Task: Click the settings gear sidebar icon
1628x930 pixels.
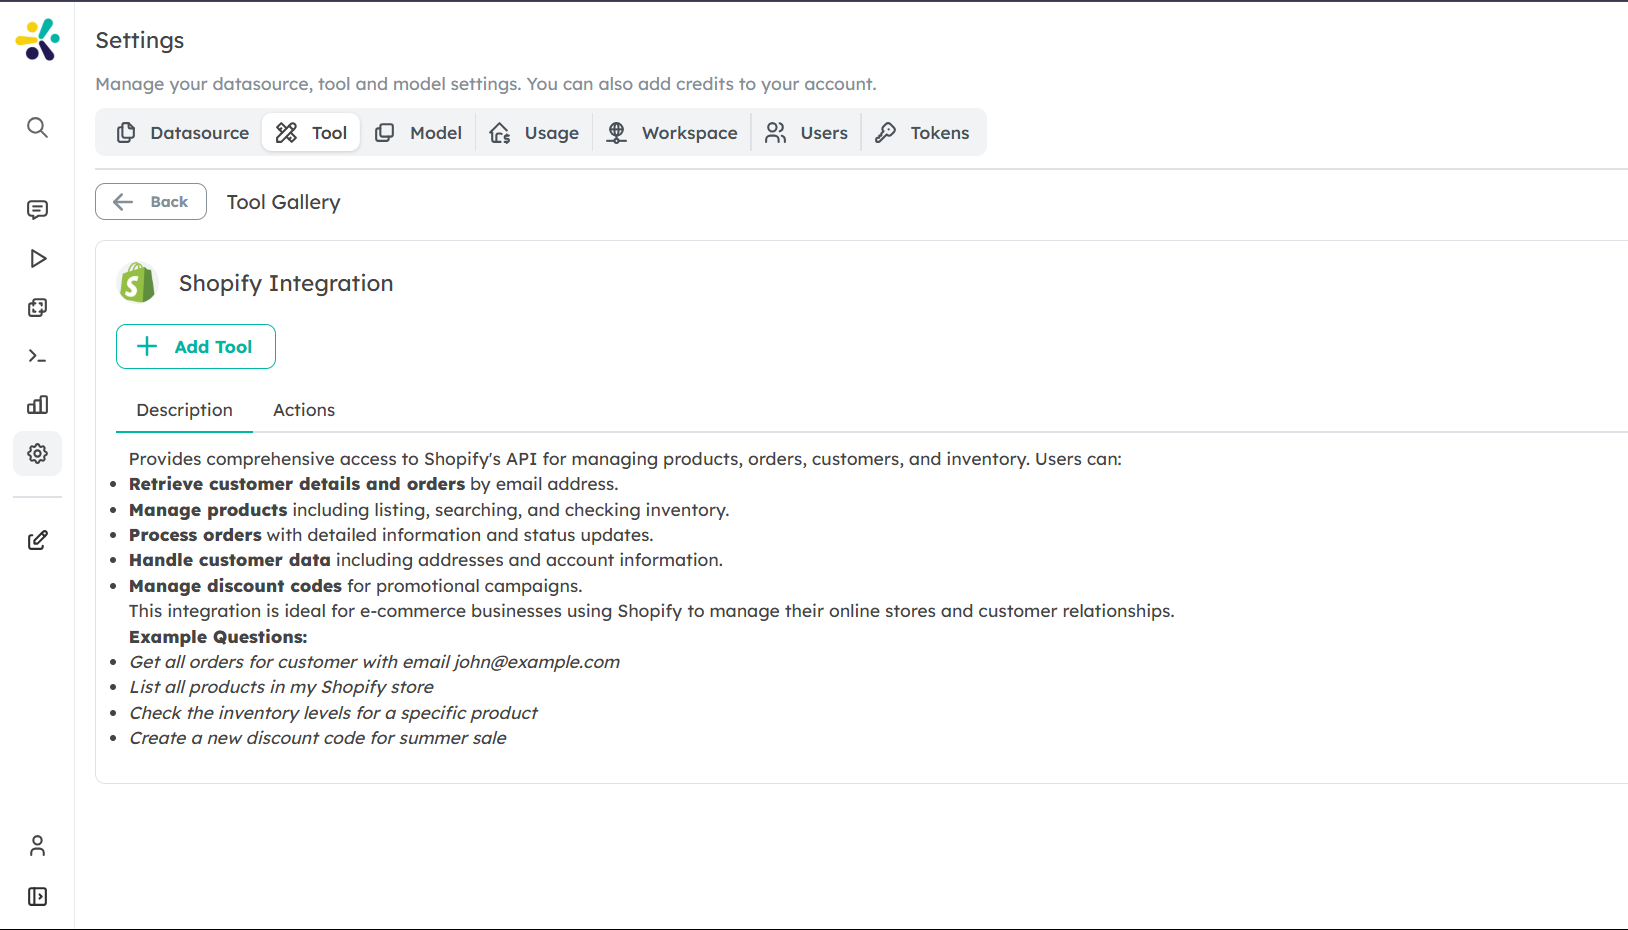Action: coord(37,454)
